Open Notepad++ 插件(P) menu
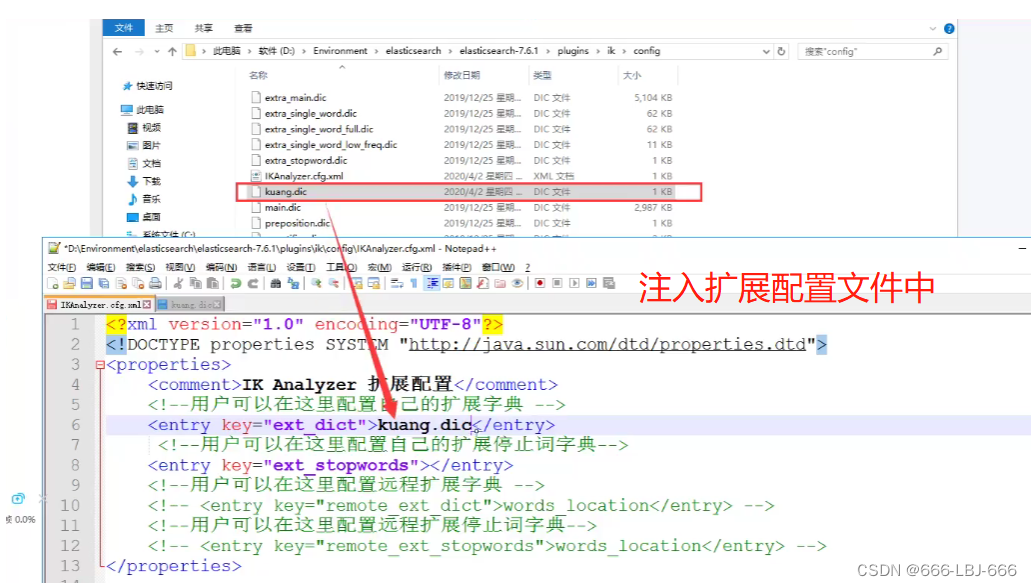The height and width of the screenshot is (586, 1032). point(457,267)
